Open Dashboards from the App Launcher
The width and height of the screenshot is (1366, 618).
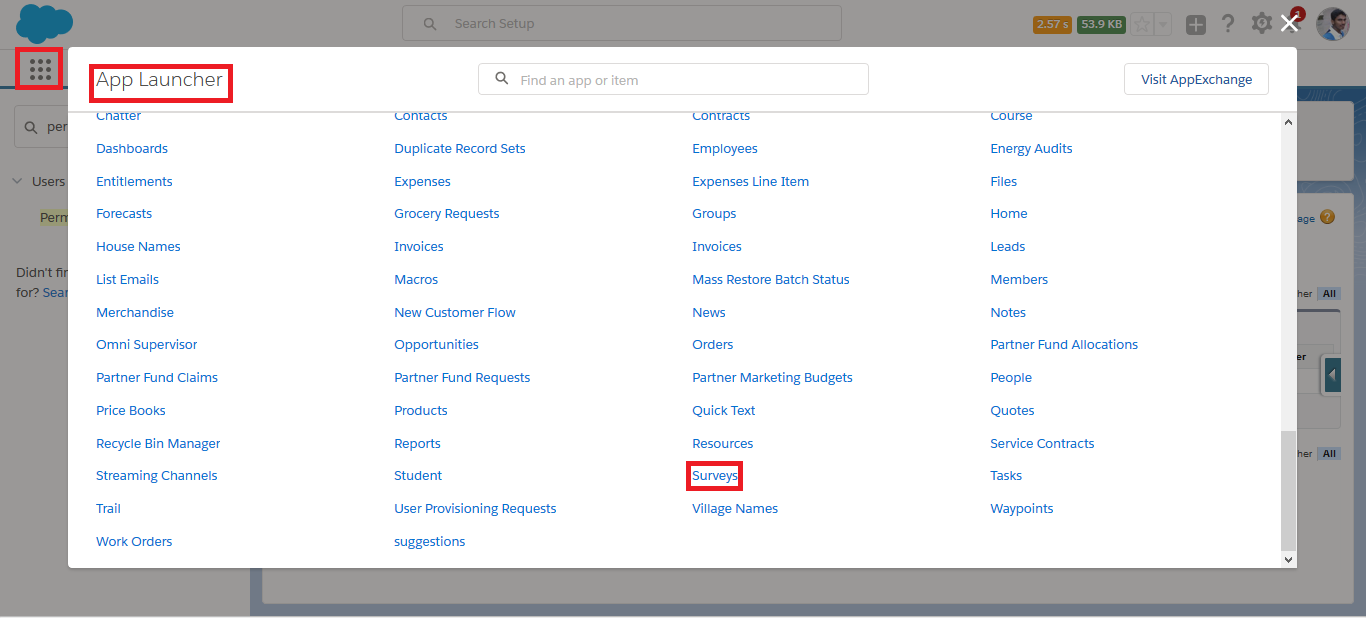coord(132,148)
